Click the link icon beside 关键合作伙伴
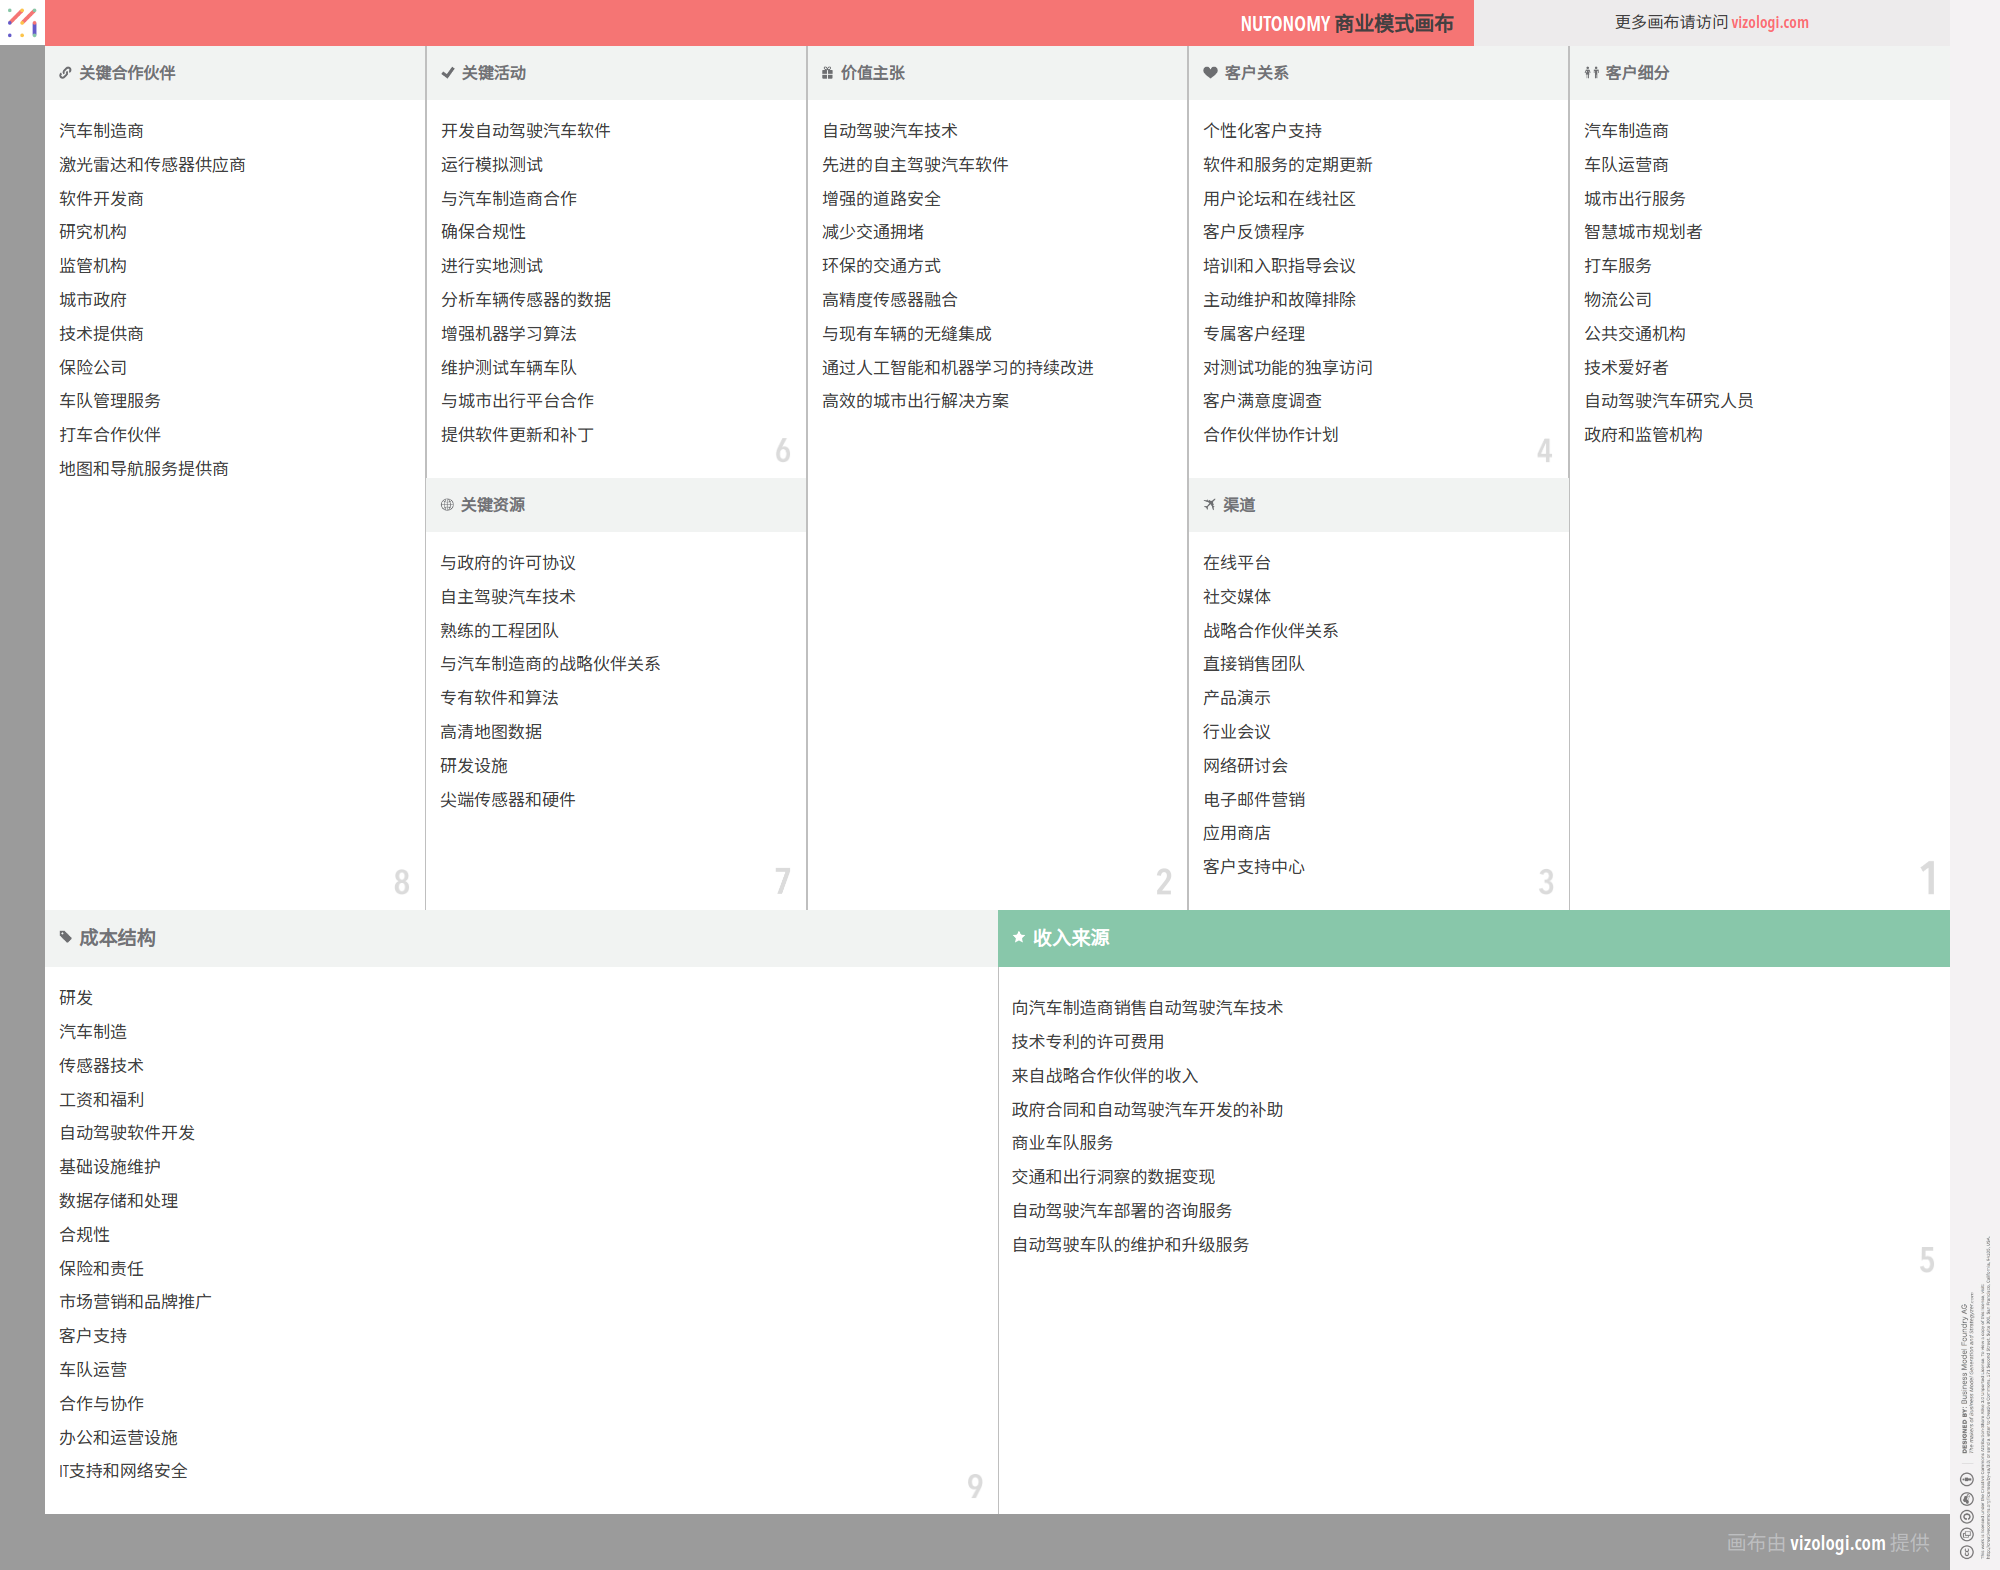 pos(65,73)
